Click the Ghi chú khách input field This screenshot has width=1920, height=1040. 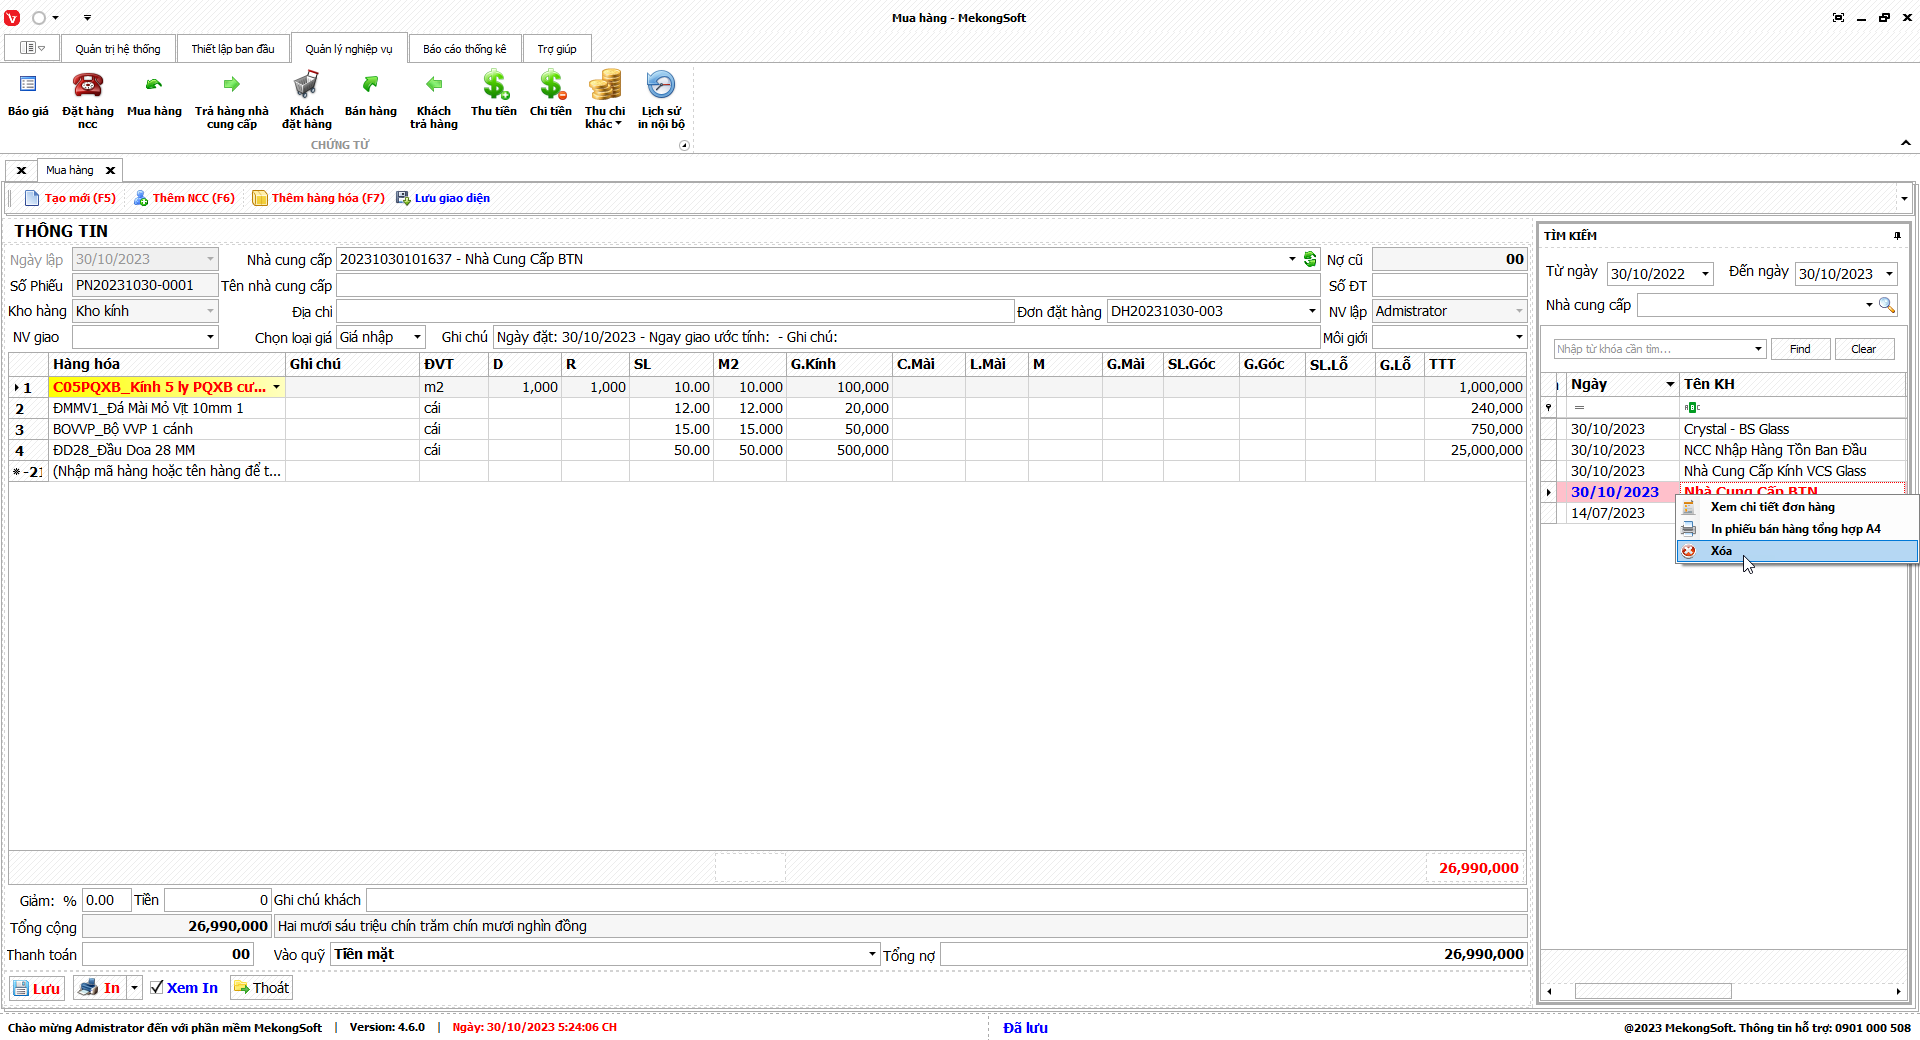pos(945,900)
